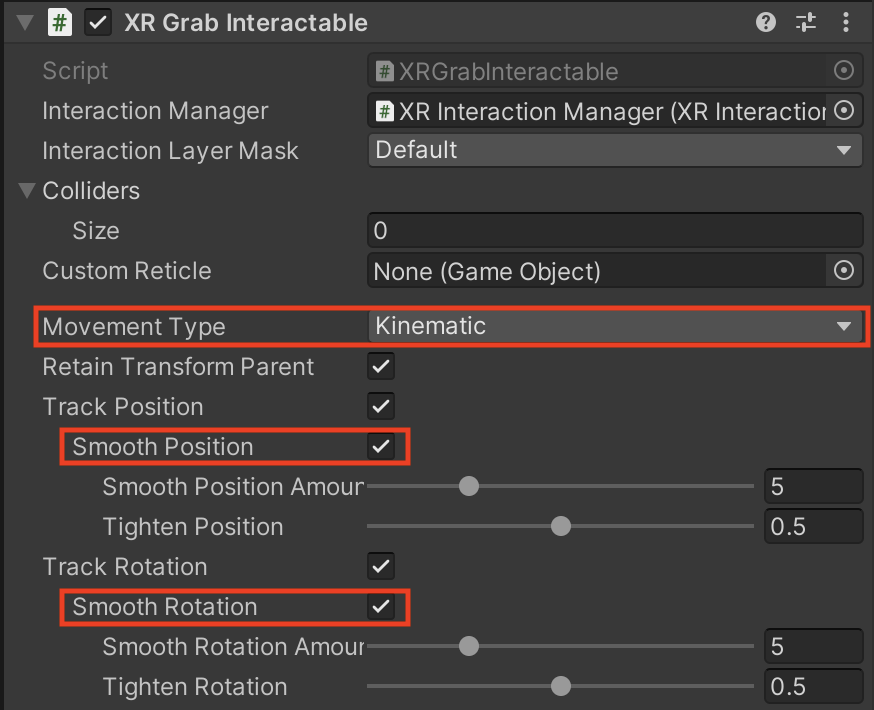Image resolution: width=874 pixels, height=710 pixels.
Task: Click the XR Grab Interactable script icon
Action: point(60,23)
